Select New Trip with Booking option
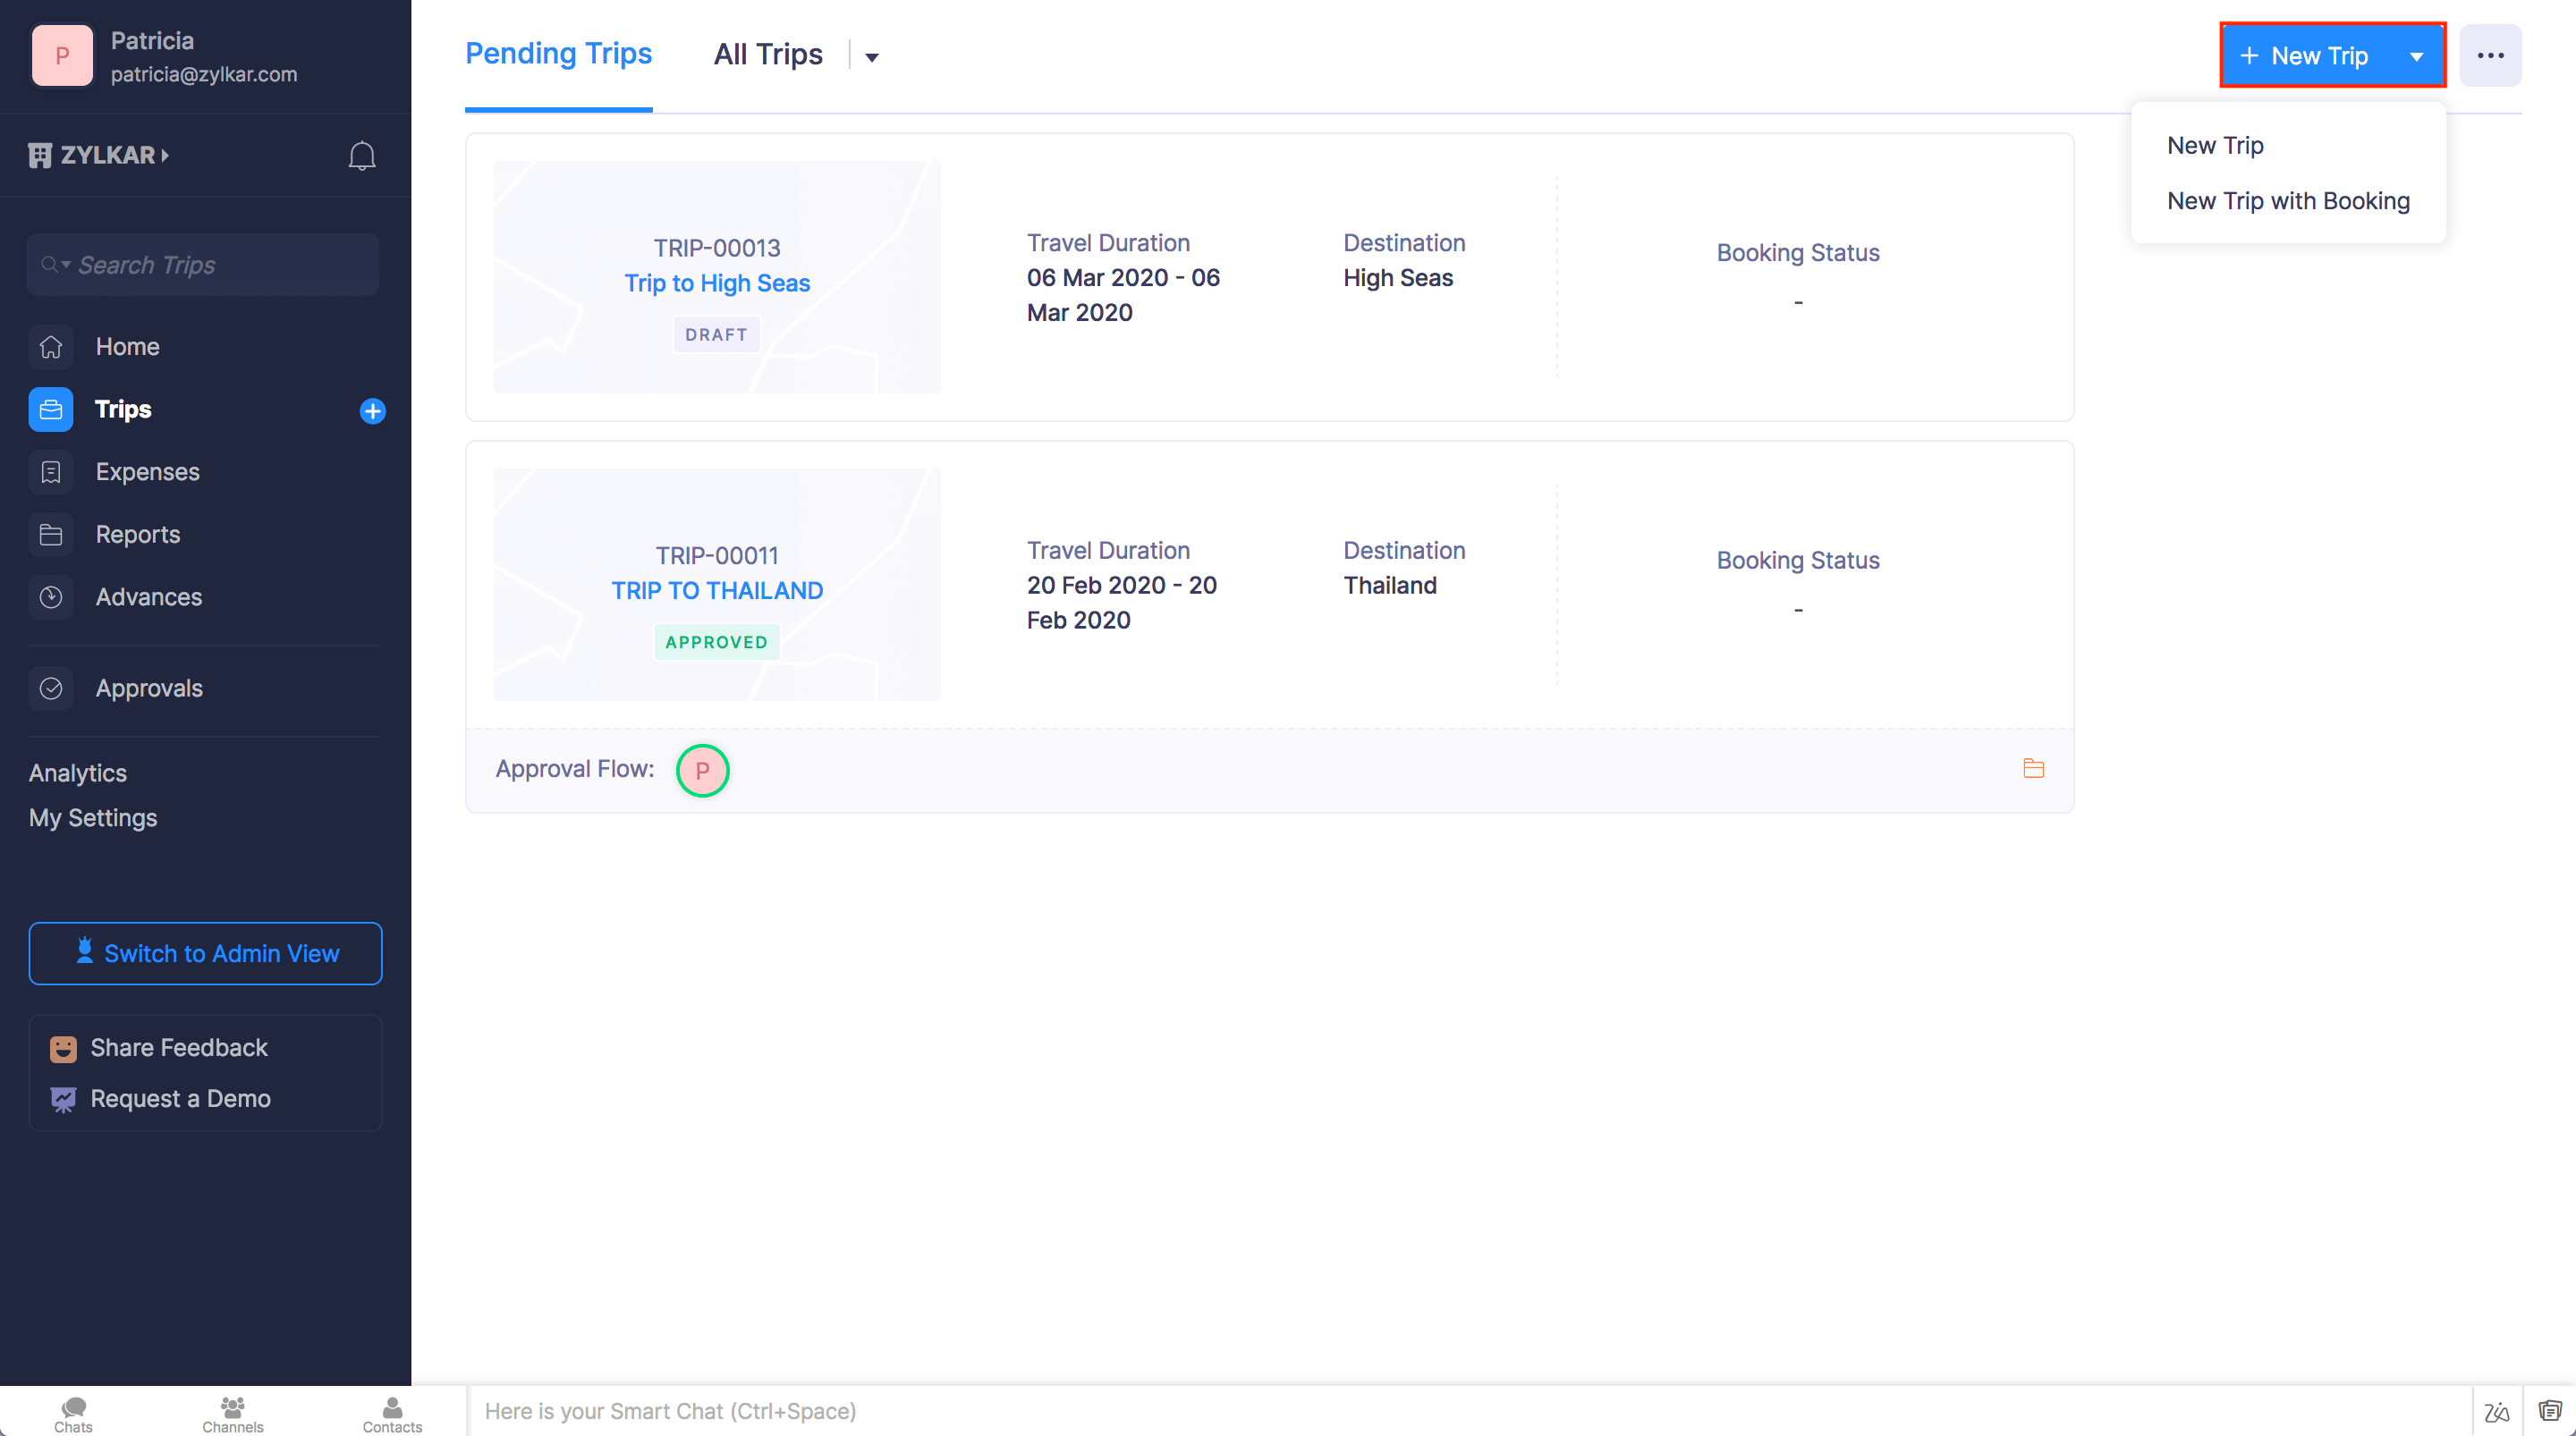The image size is (2576, 1436). pos(2288,201)
